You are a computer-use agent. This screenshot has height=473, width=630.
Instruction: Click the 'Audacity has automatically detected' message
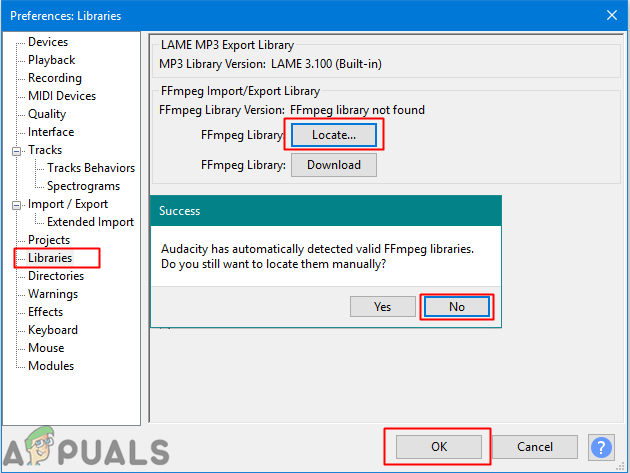[317, 256]
